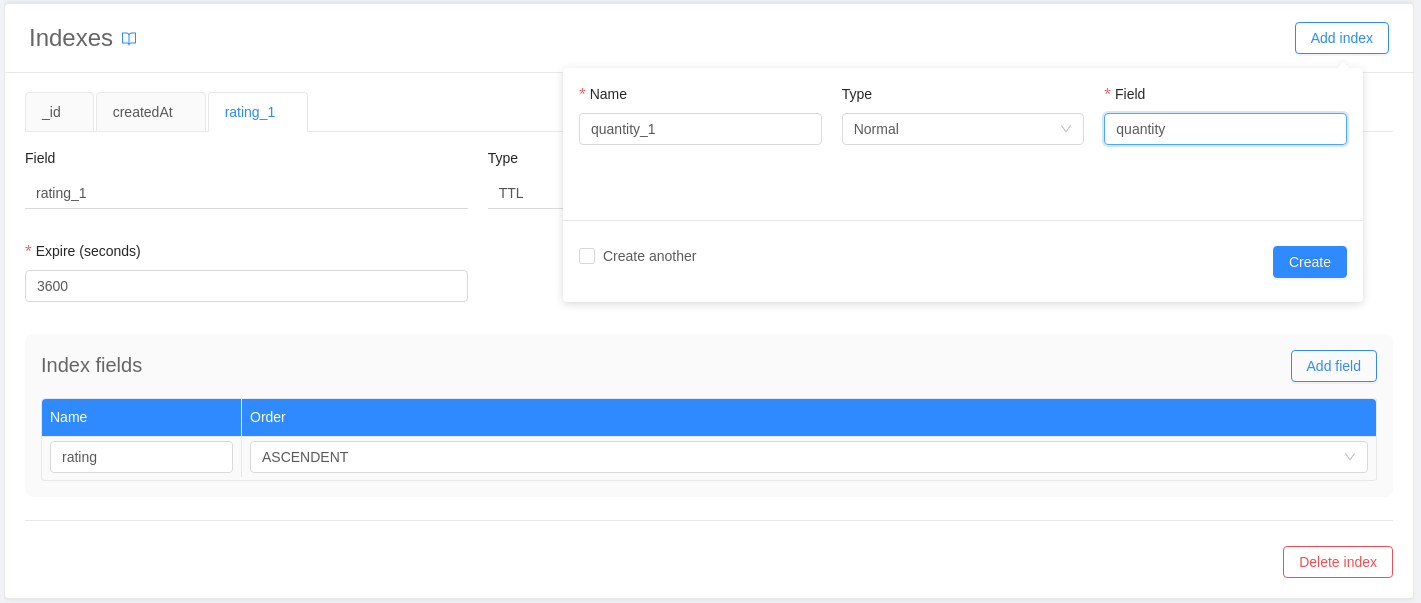Image resolution: width=1421 pixels, height=603 pixels.
Task: Click the red Delete index button
Action: click(x=1337, y=562)
